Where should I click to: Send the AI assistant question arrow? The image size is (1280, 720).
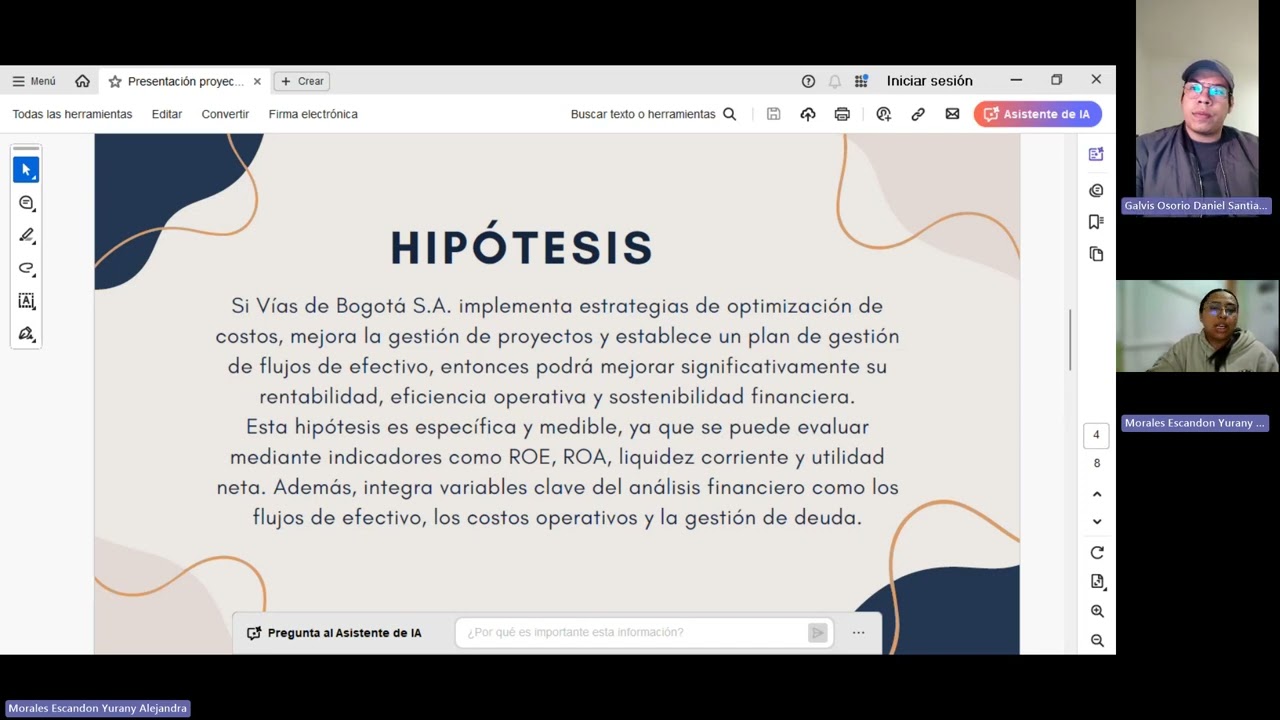(818, 632)
